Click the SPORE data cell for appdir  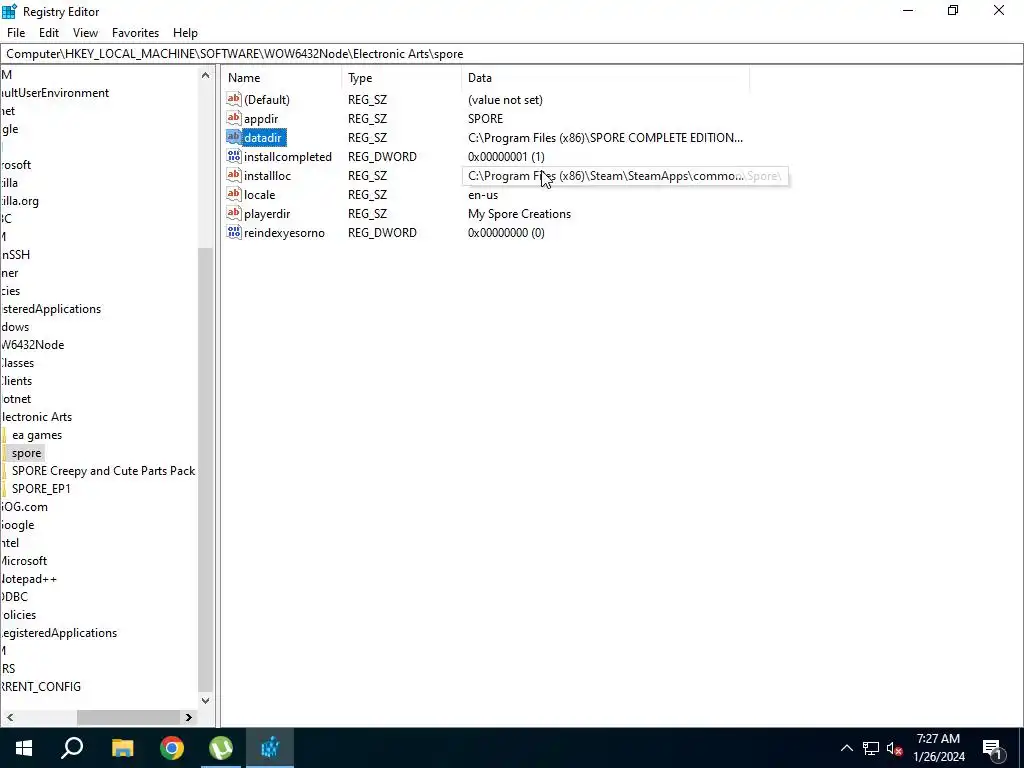pos(485,119)
